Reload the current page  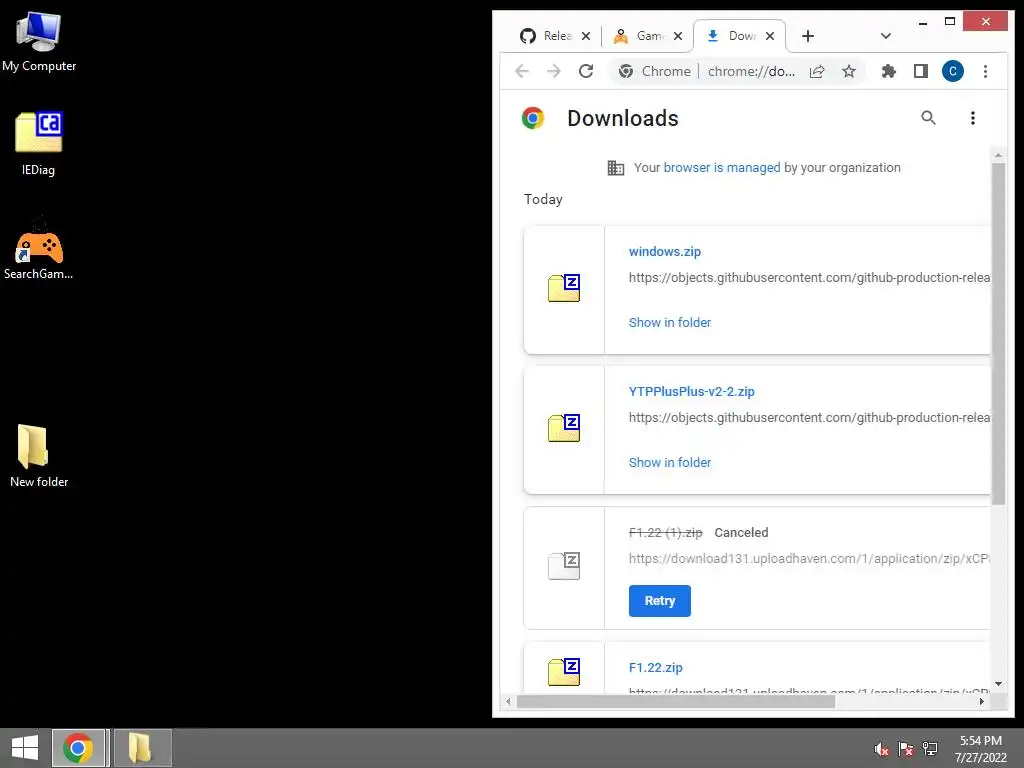click(586, 71)
